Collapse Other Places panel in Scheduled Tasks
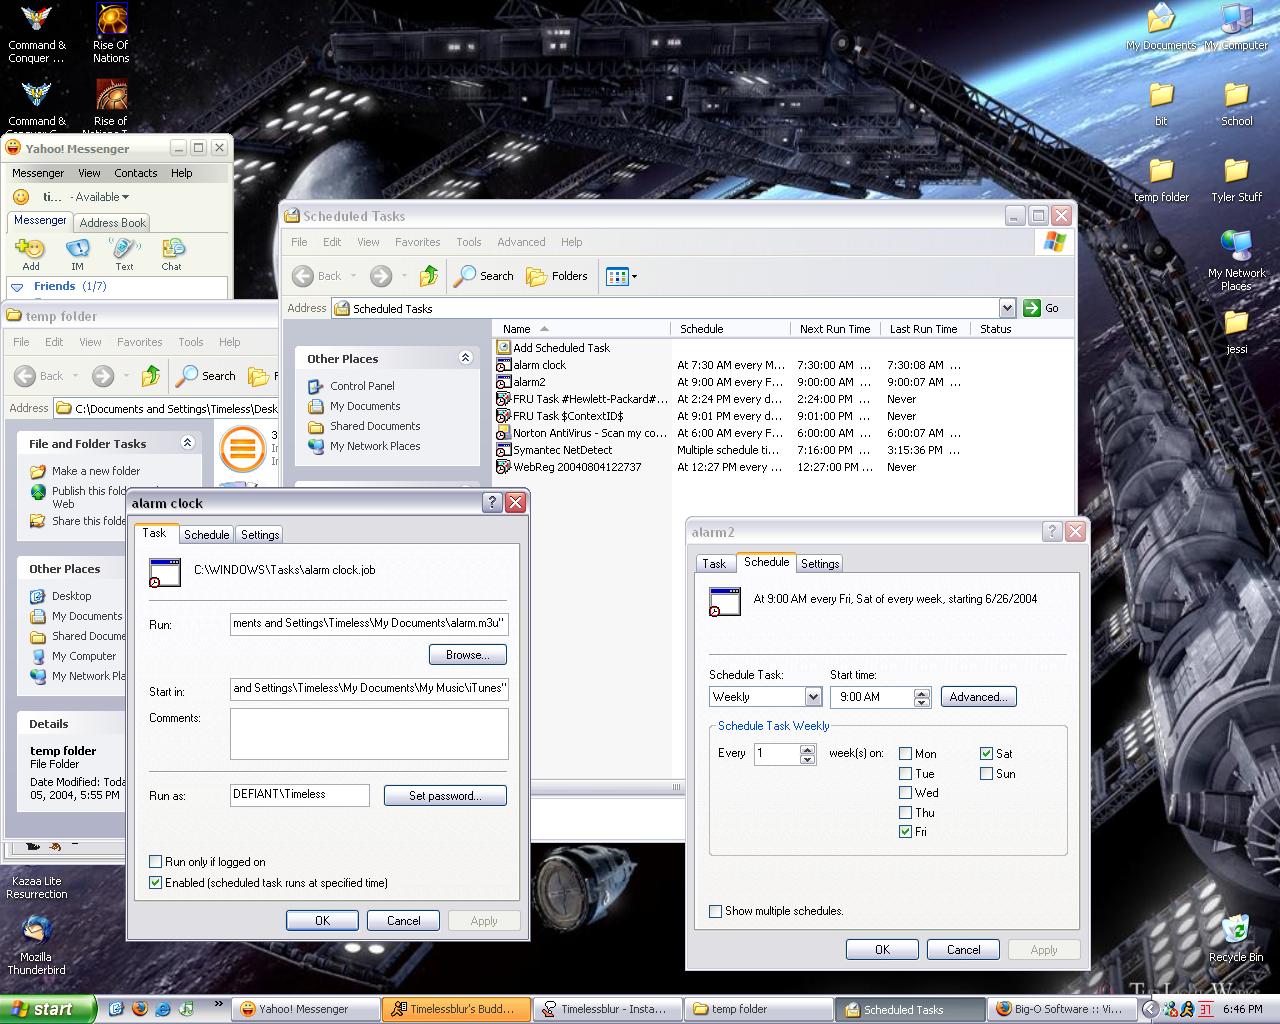 point(465,358)
